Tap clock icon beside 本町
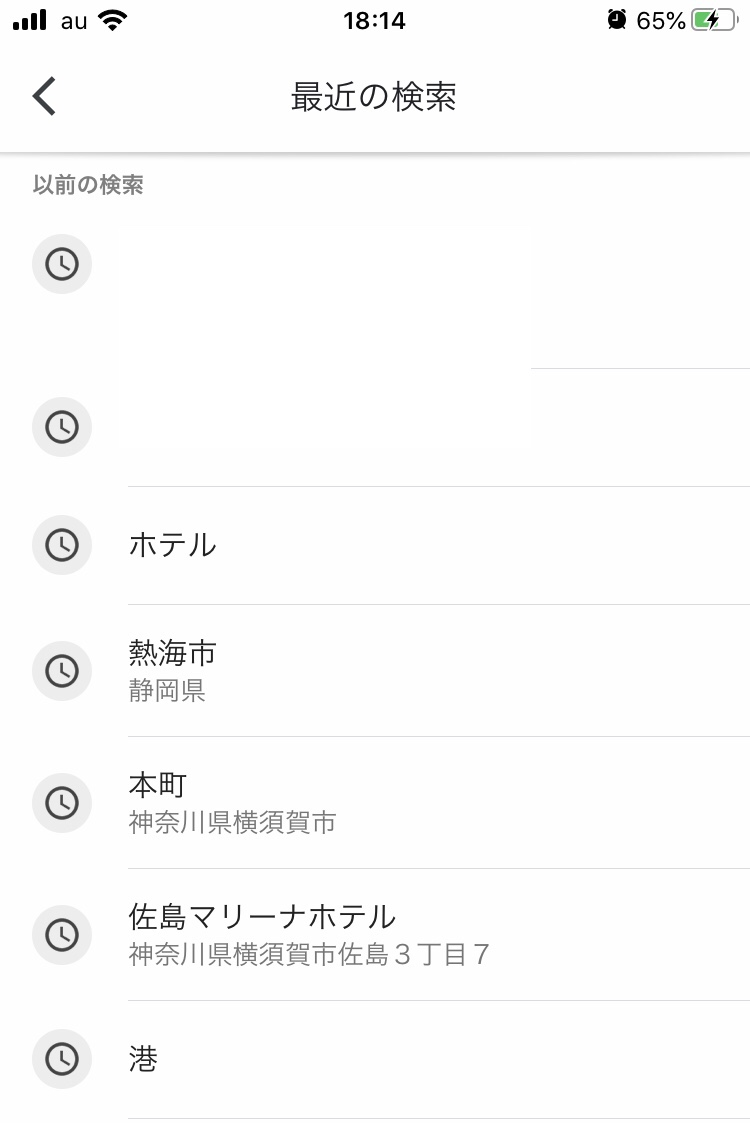 click(x=62, y=802)
